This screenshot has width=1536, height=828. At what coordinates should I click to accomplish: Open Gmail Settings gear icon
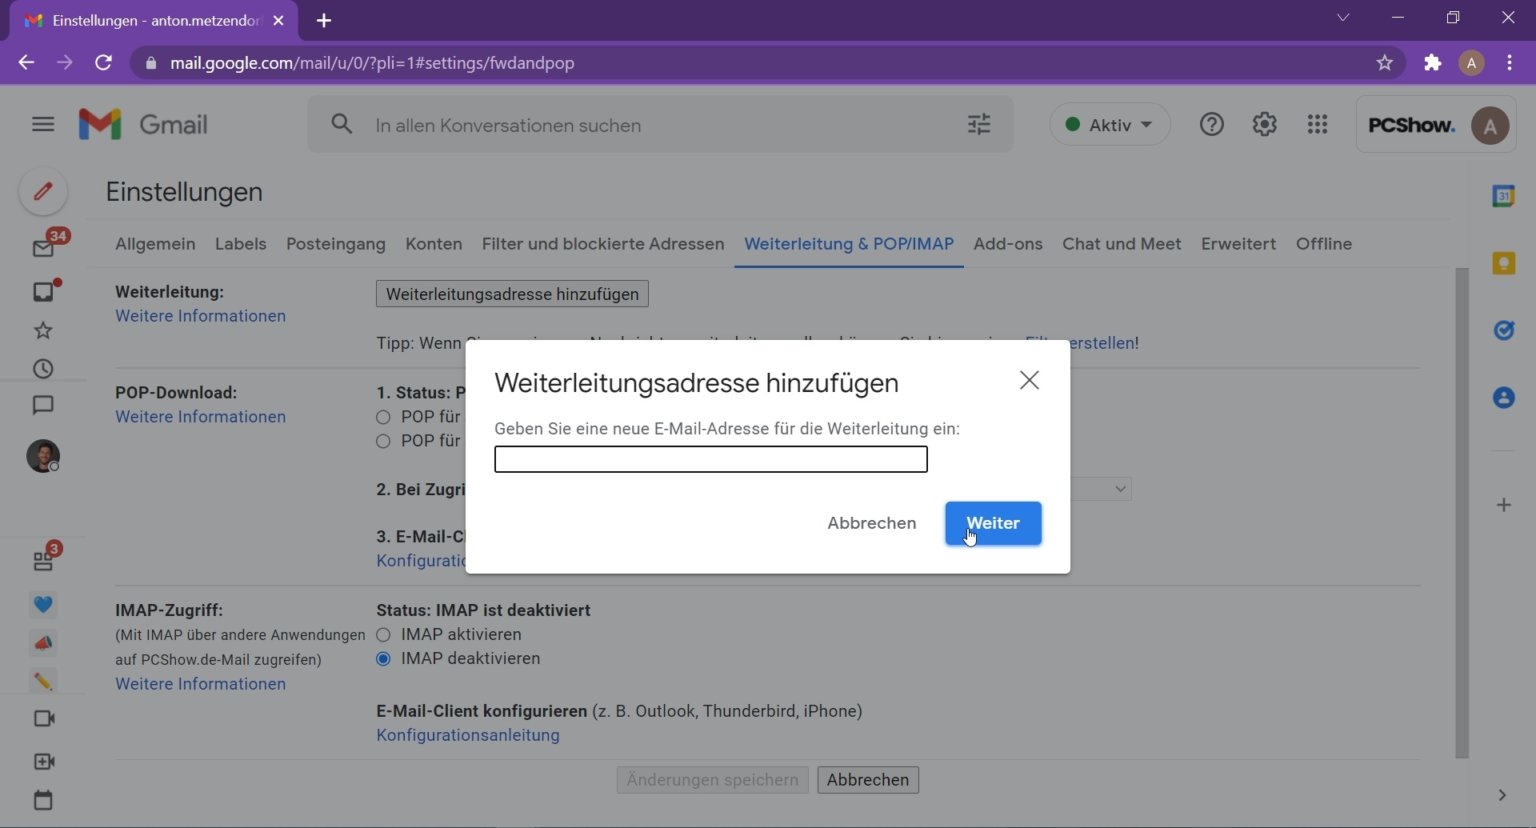pyautogui.click(x=1264, y=124)
